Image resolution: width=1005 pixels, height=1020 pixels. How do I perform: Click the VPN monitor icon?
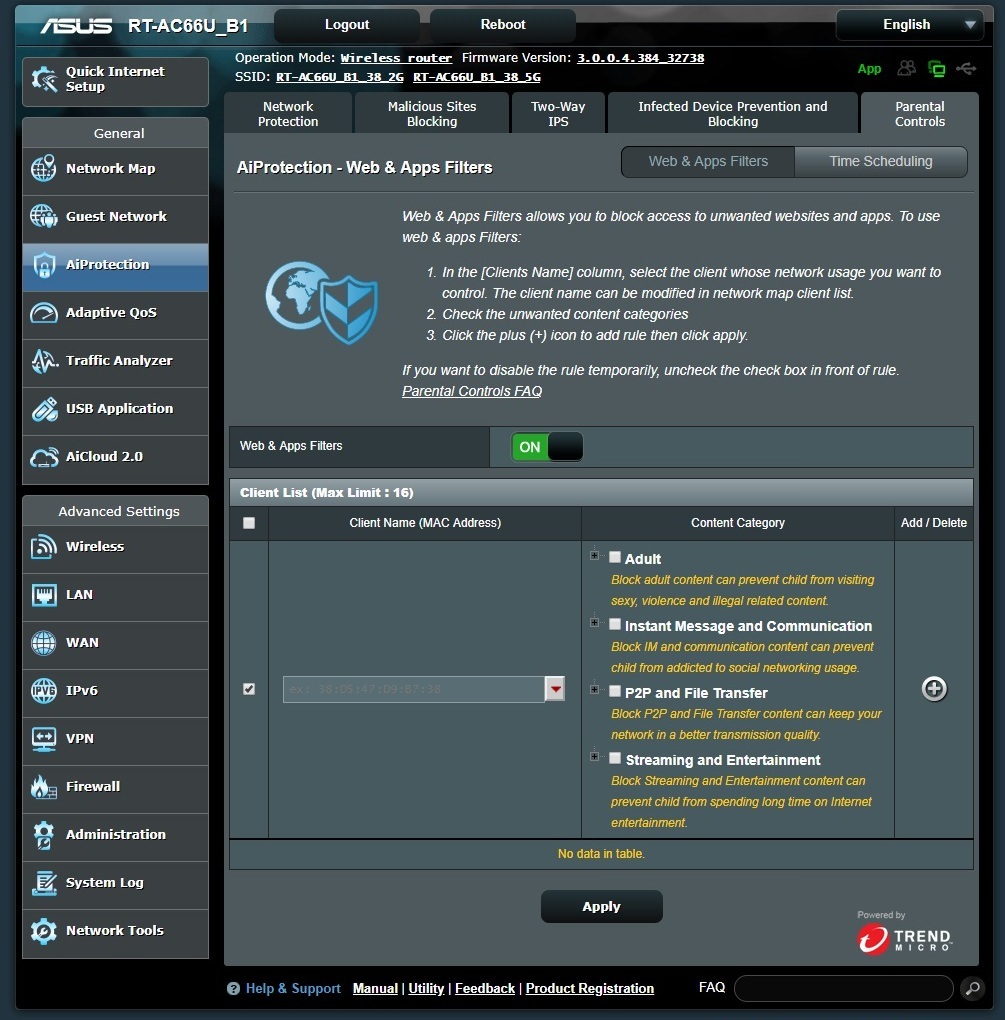[44, 739]
